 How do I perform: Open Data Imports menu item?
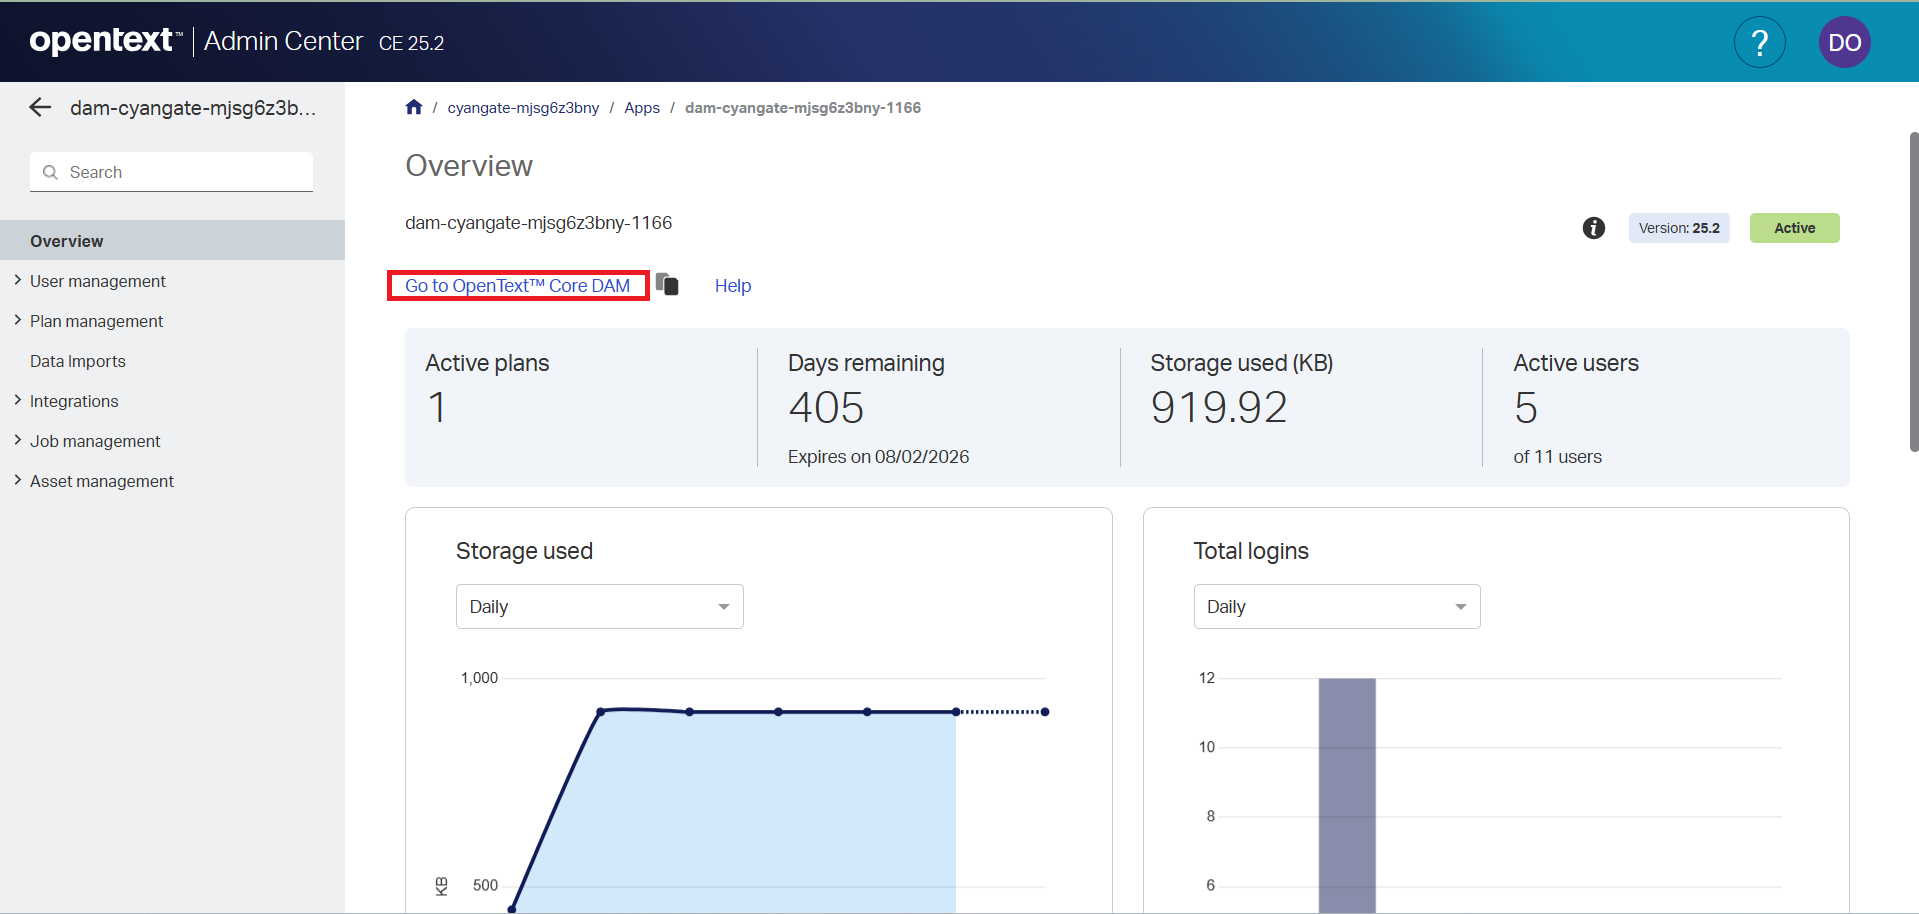pos(78,361)
